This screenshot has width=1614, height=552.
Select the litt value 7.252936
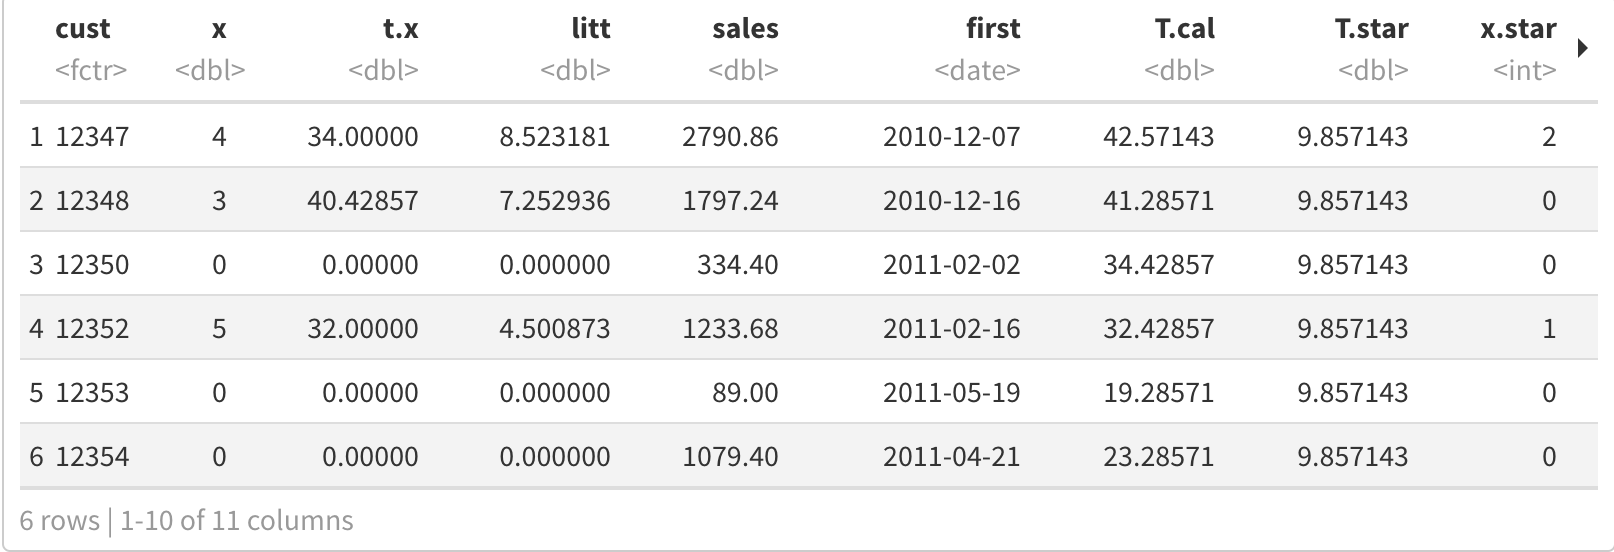[554, 201]
